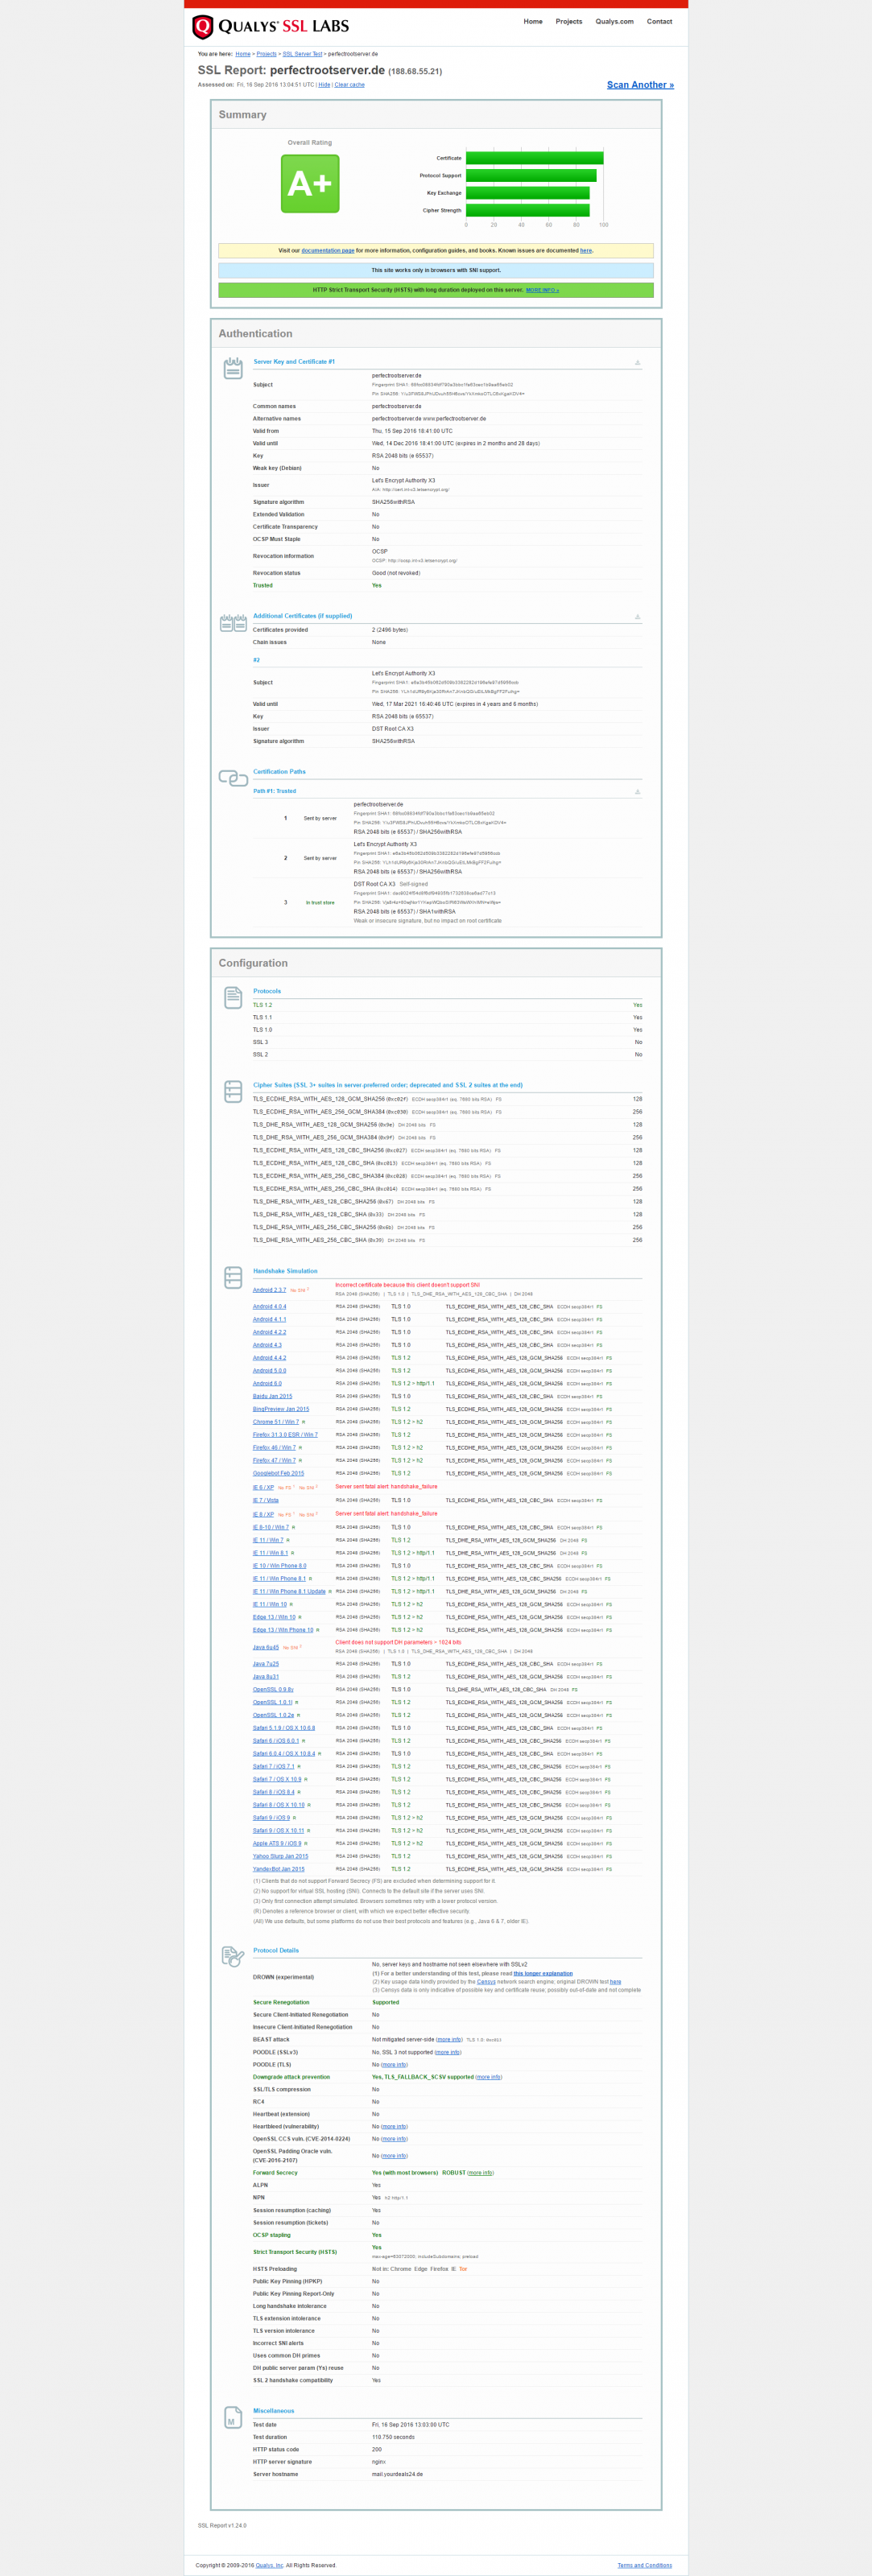872x2576 pixels.
Task: Open the Java 6u45 handshake link
Action: click(266, 1647)
